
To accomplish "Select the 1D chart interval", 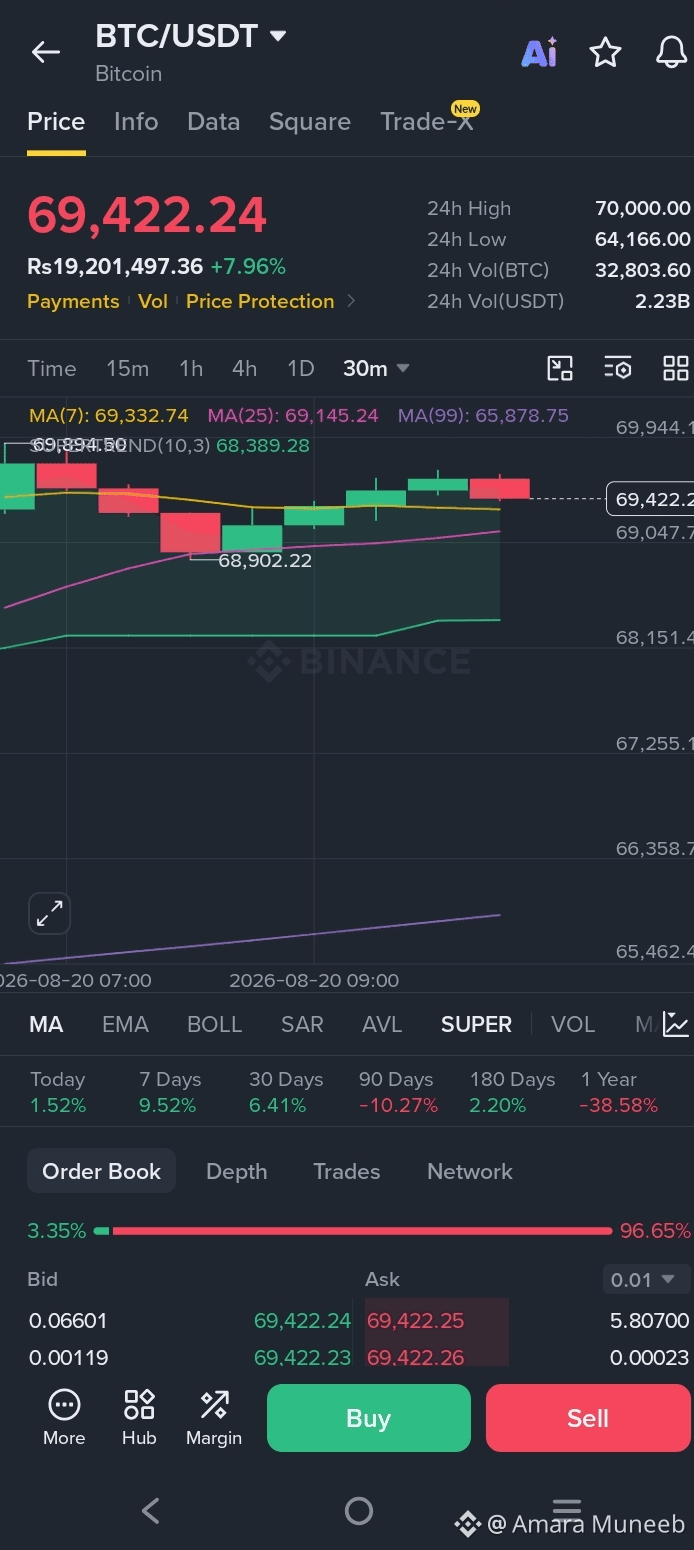I will tap(301, 368).
